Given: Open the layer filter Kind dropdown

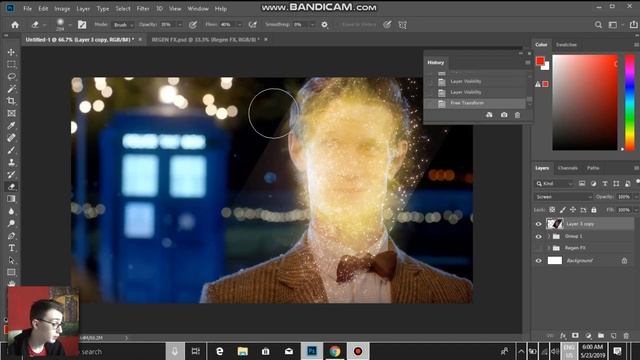Looking at the screenshot, I should tap(554, 184).
